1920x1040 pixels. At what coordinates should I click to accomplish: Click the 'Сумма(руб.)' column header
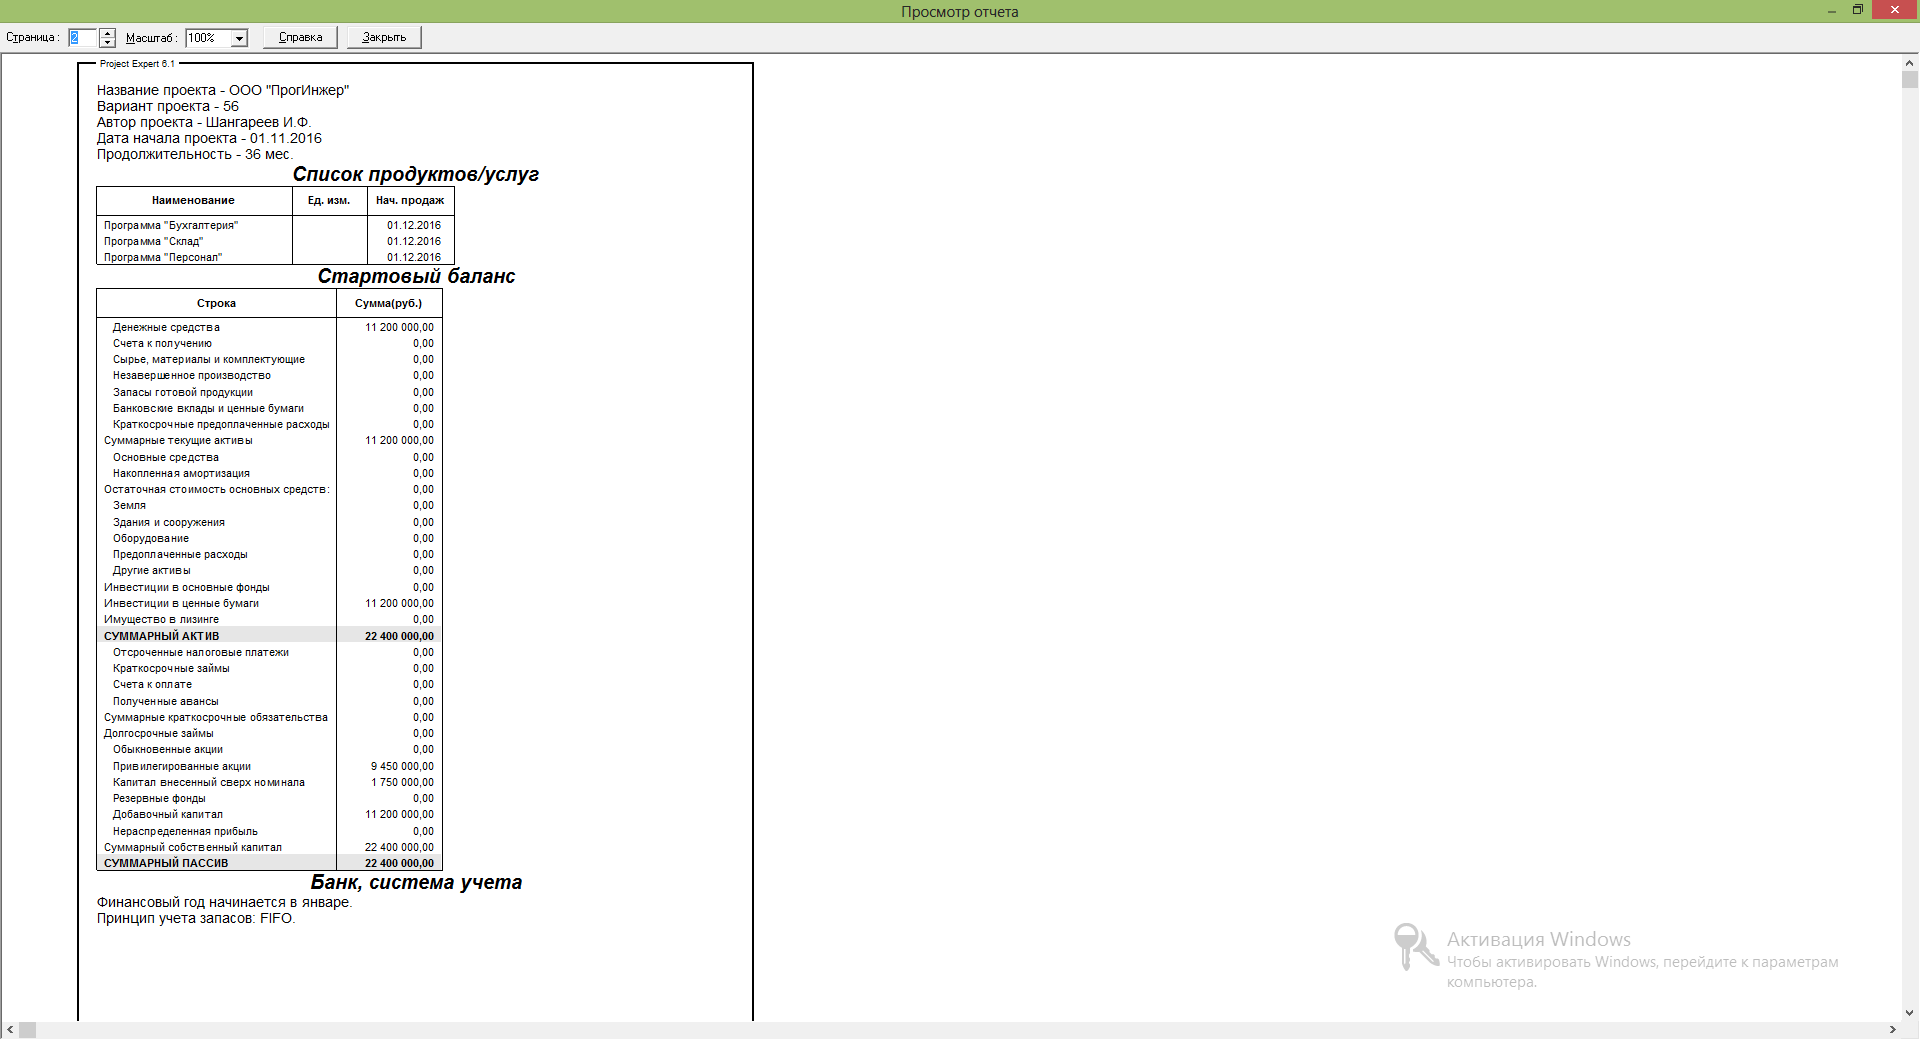tap(388, 304)
